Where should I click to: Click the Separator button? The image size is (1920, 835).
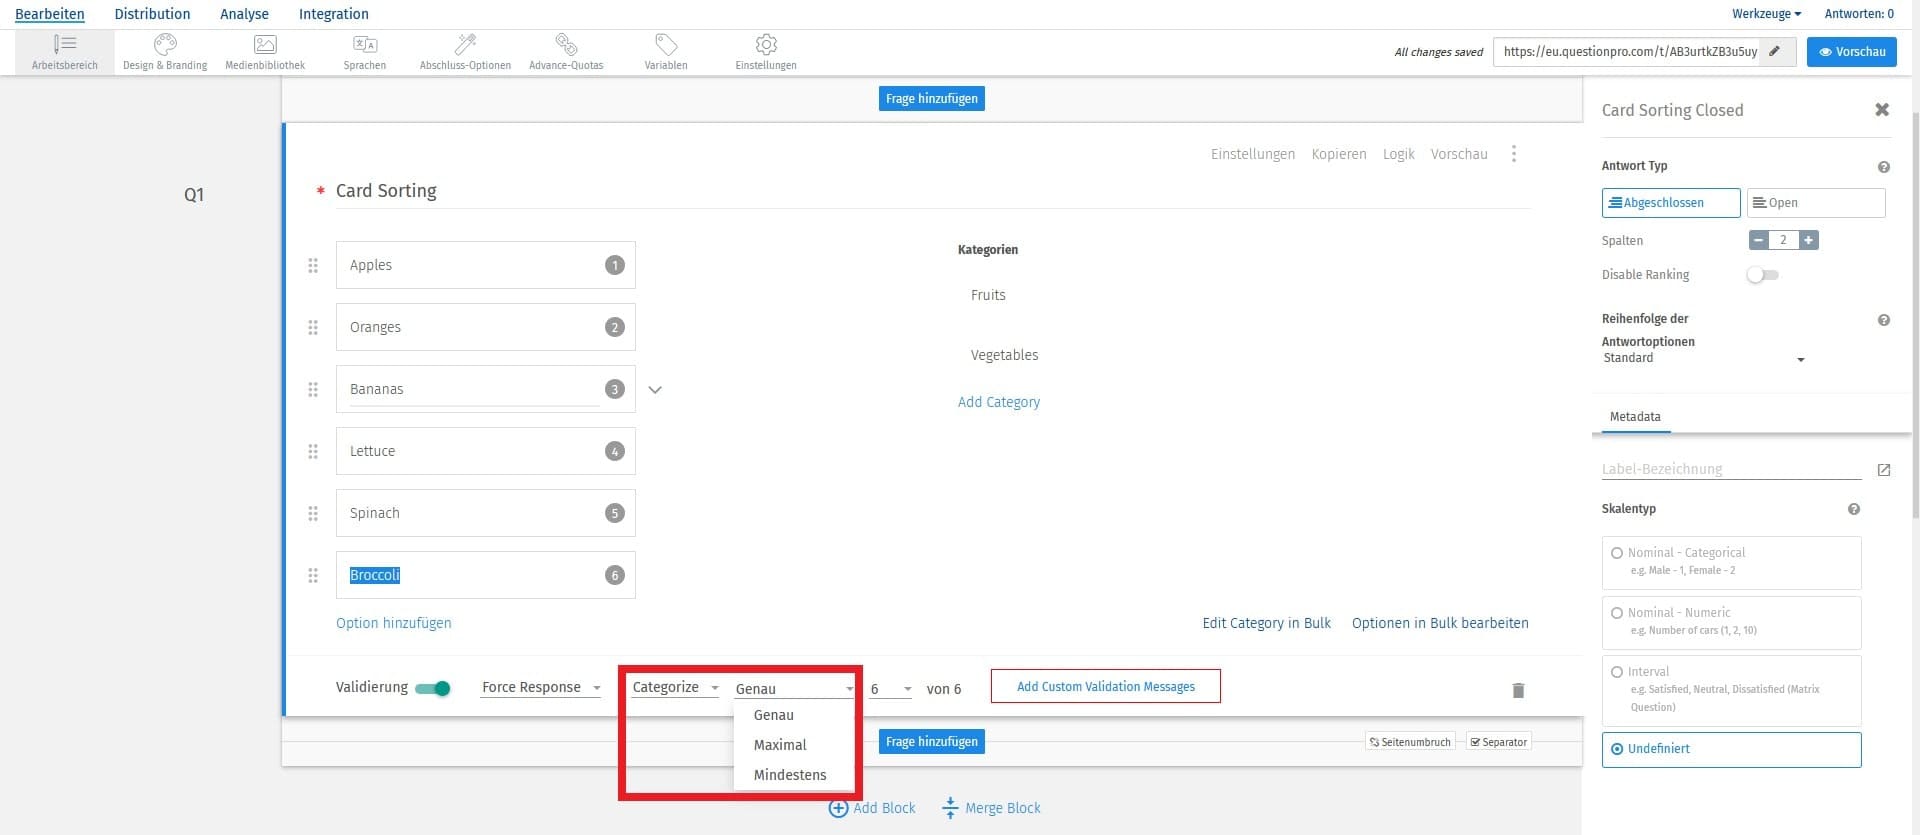[x=1498, y=742]
